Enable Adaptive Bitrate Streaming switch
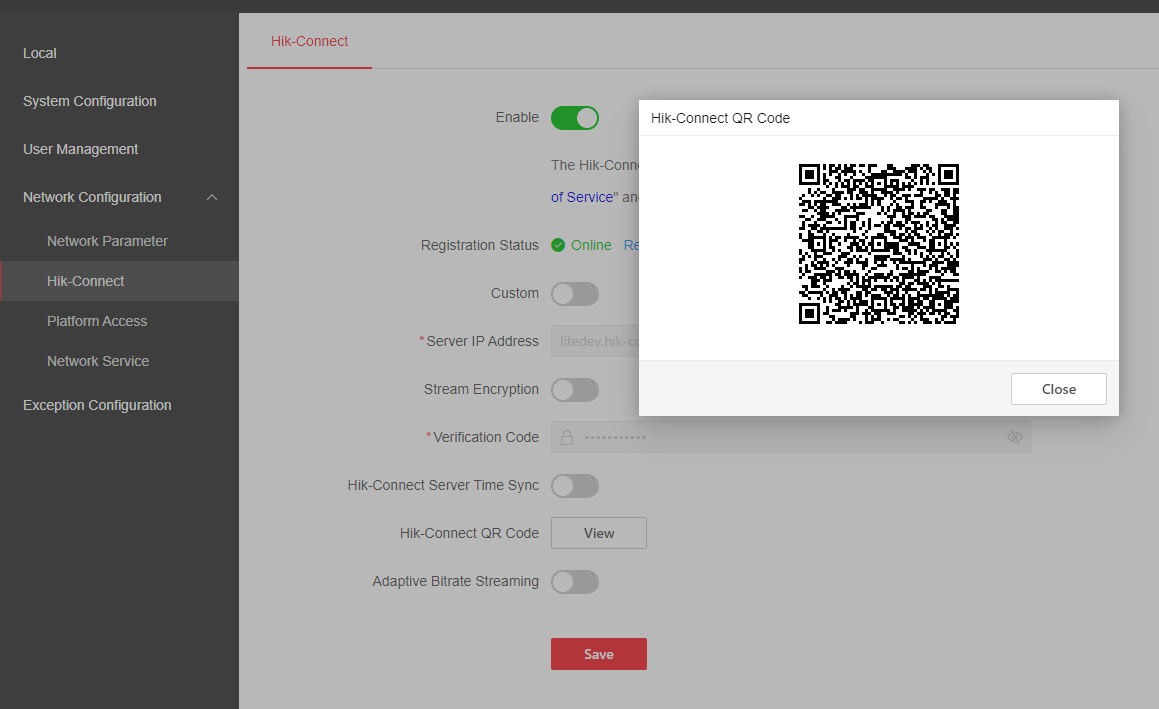The image size is (1159, 709). pyautogui.click(x=575, y=582)
